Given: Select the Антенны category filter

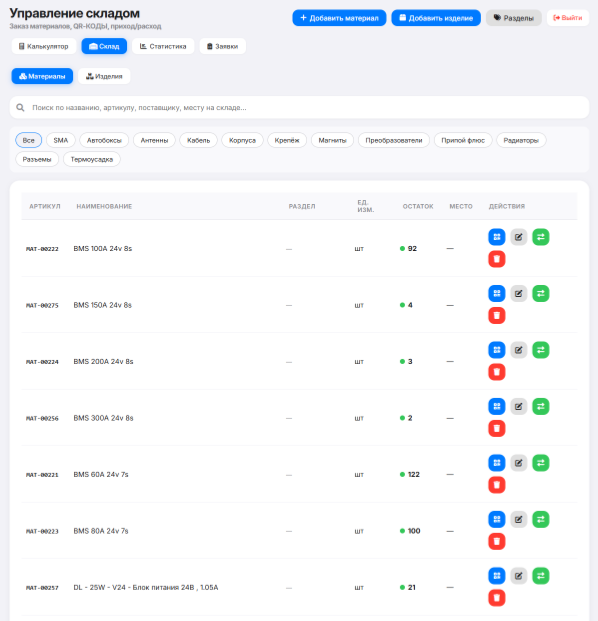Looking at the screenshot, I should click(154, 140).
